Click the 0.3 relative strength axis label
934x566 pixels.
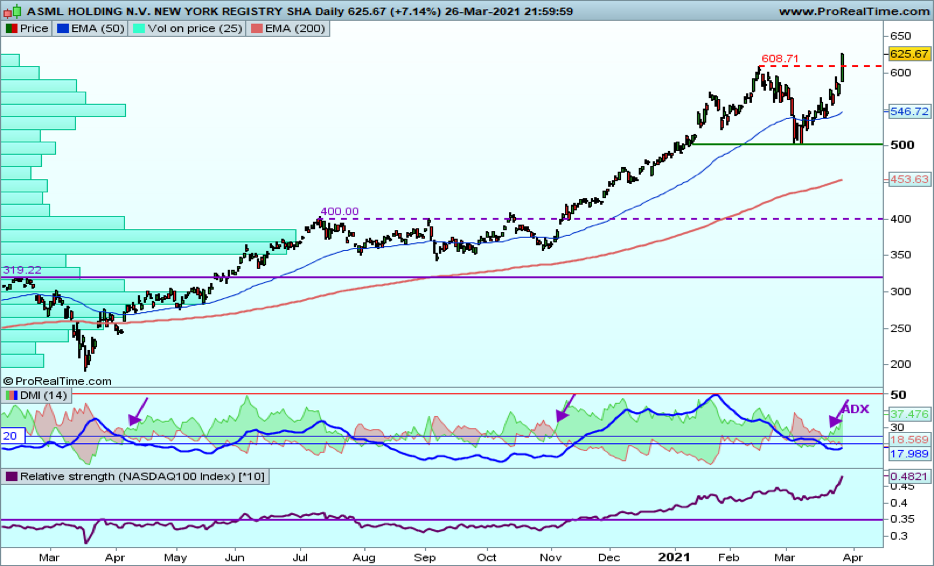(898, 536)
